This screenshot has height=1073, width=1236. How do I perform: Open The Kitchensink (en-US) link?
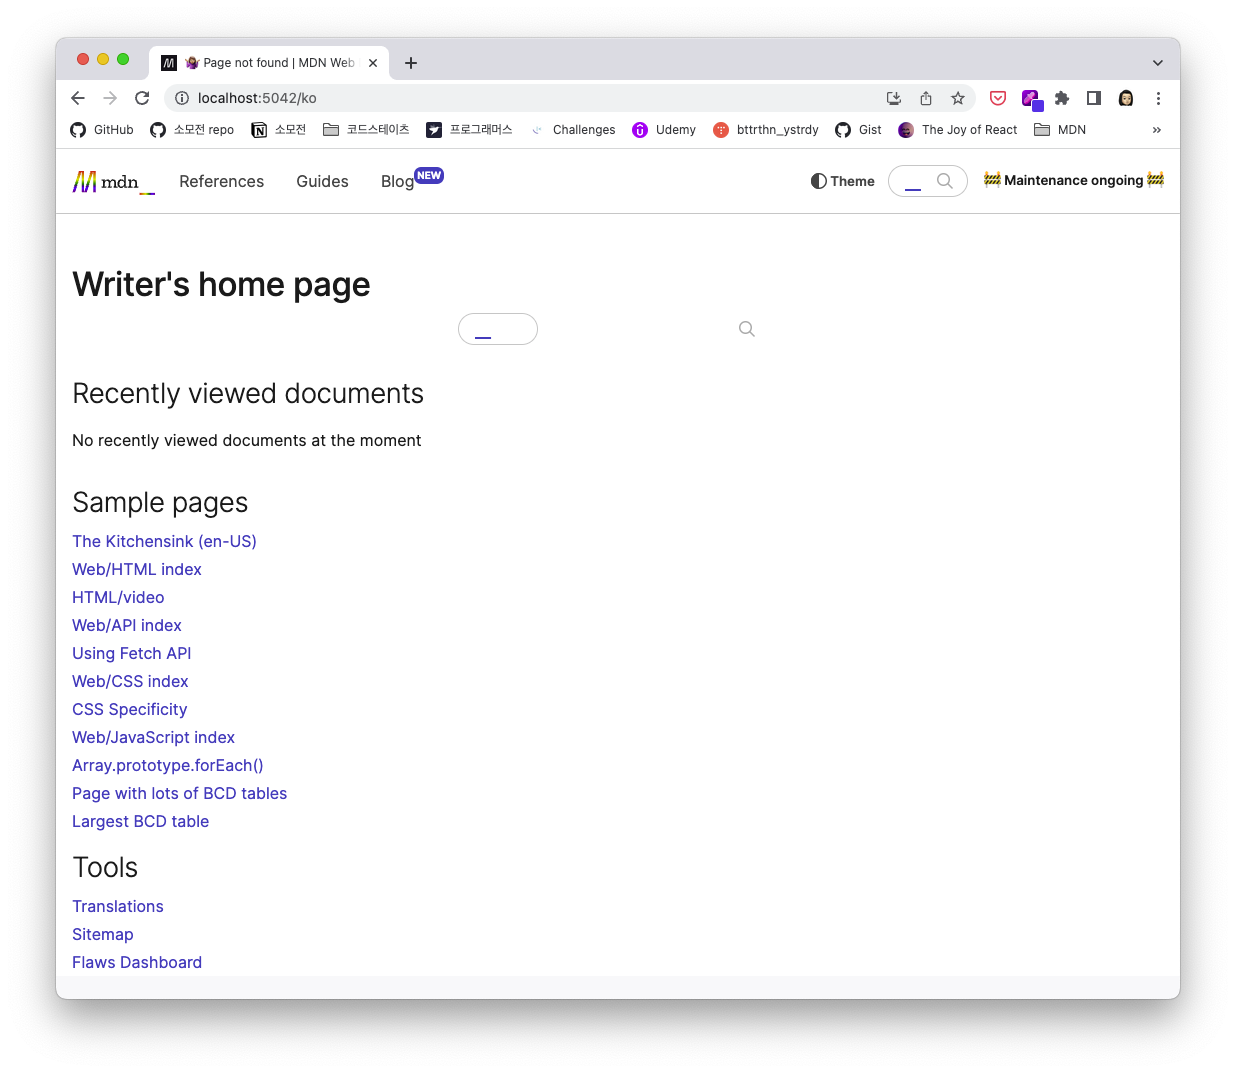coord(164,541)
